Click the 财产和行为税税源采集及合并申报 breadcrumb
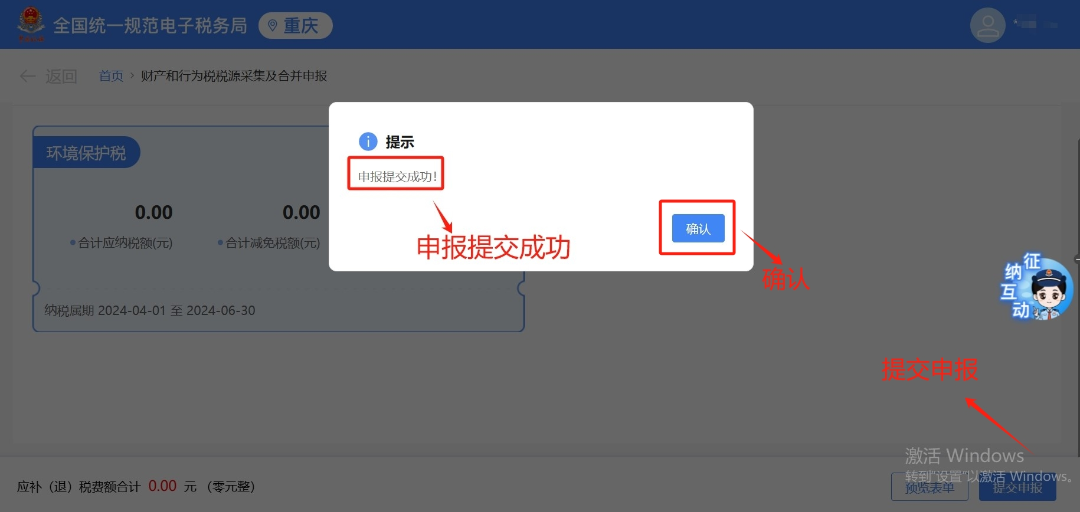Image resolution: width=1080 pixels, height=512 pixels. [233, 76]
